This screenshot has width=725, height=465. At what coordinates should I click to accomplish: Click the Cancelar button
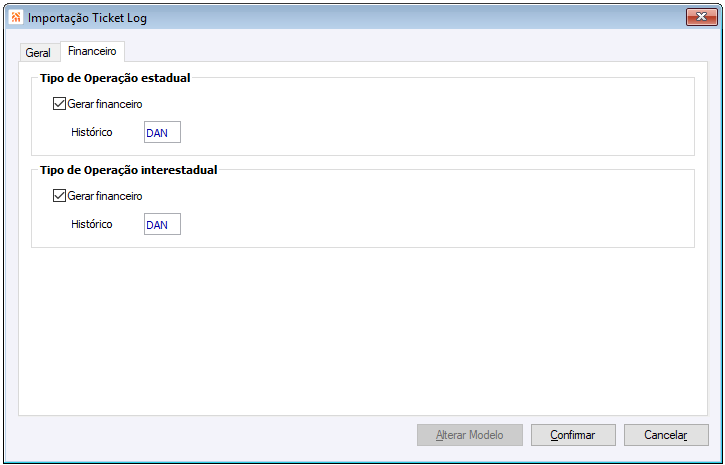665,435
